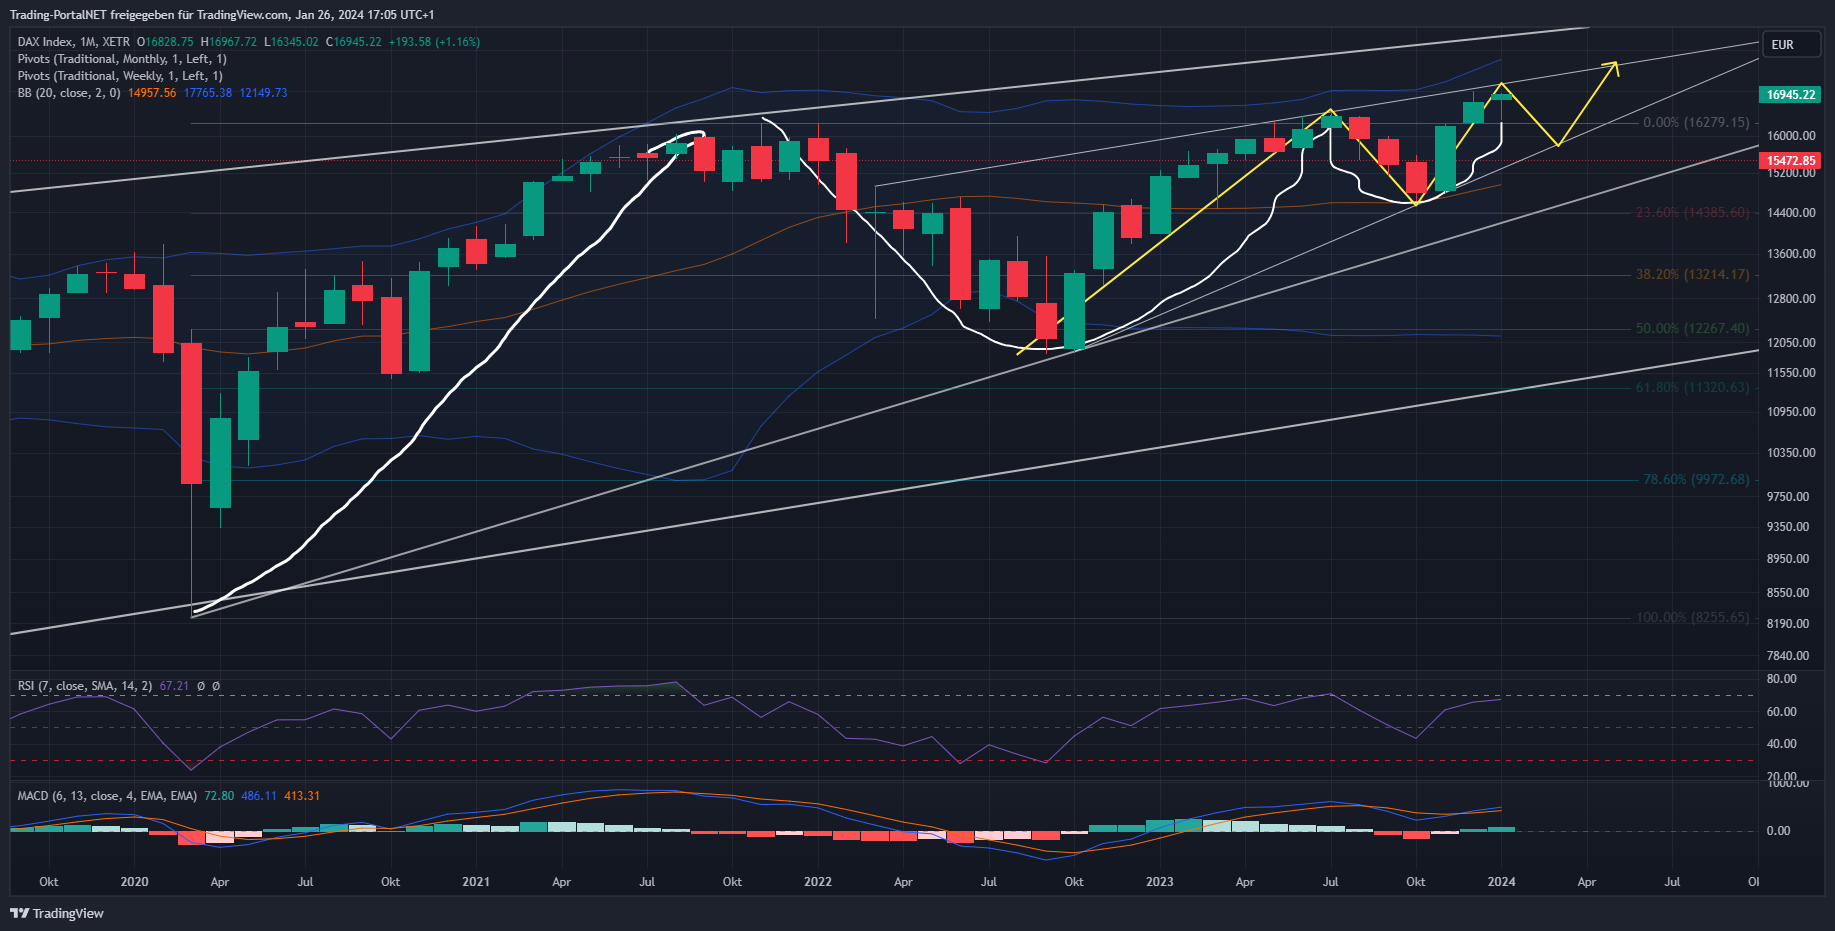Click the 2024 label on time axis
The width and height of the screenshot is (1835, 931).
click(x=1501, y=882)
